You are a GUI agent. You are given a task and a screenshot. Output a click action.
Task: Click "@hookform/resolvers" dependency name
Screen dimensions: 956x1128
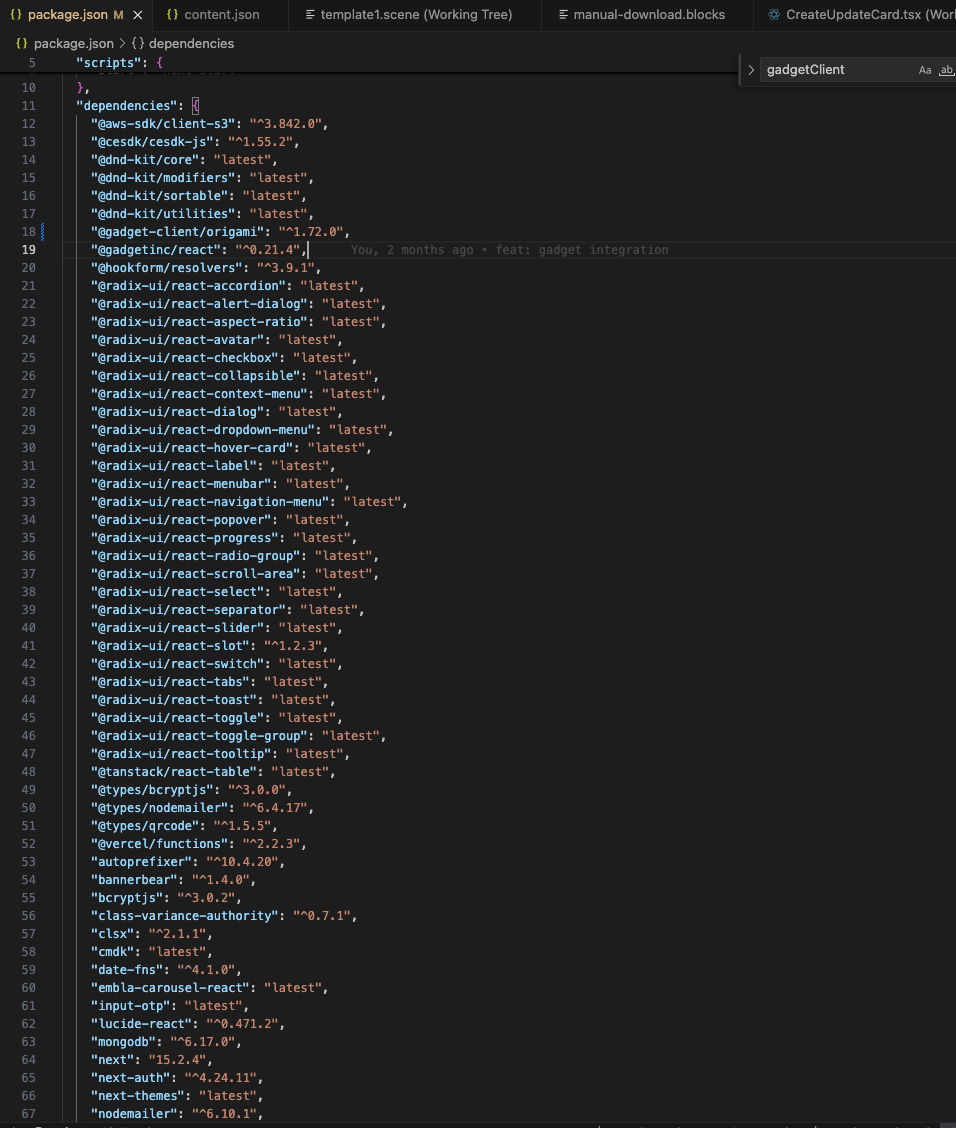[166, 268]
